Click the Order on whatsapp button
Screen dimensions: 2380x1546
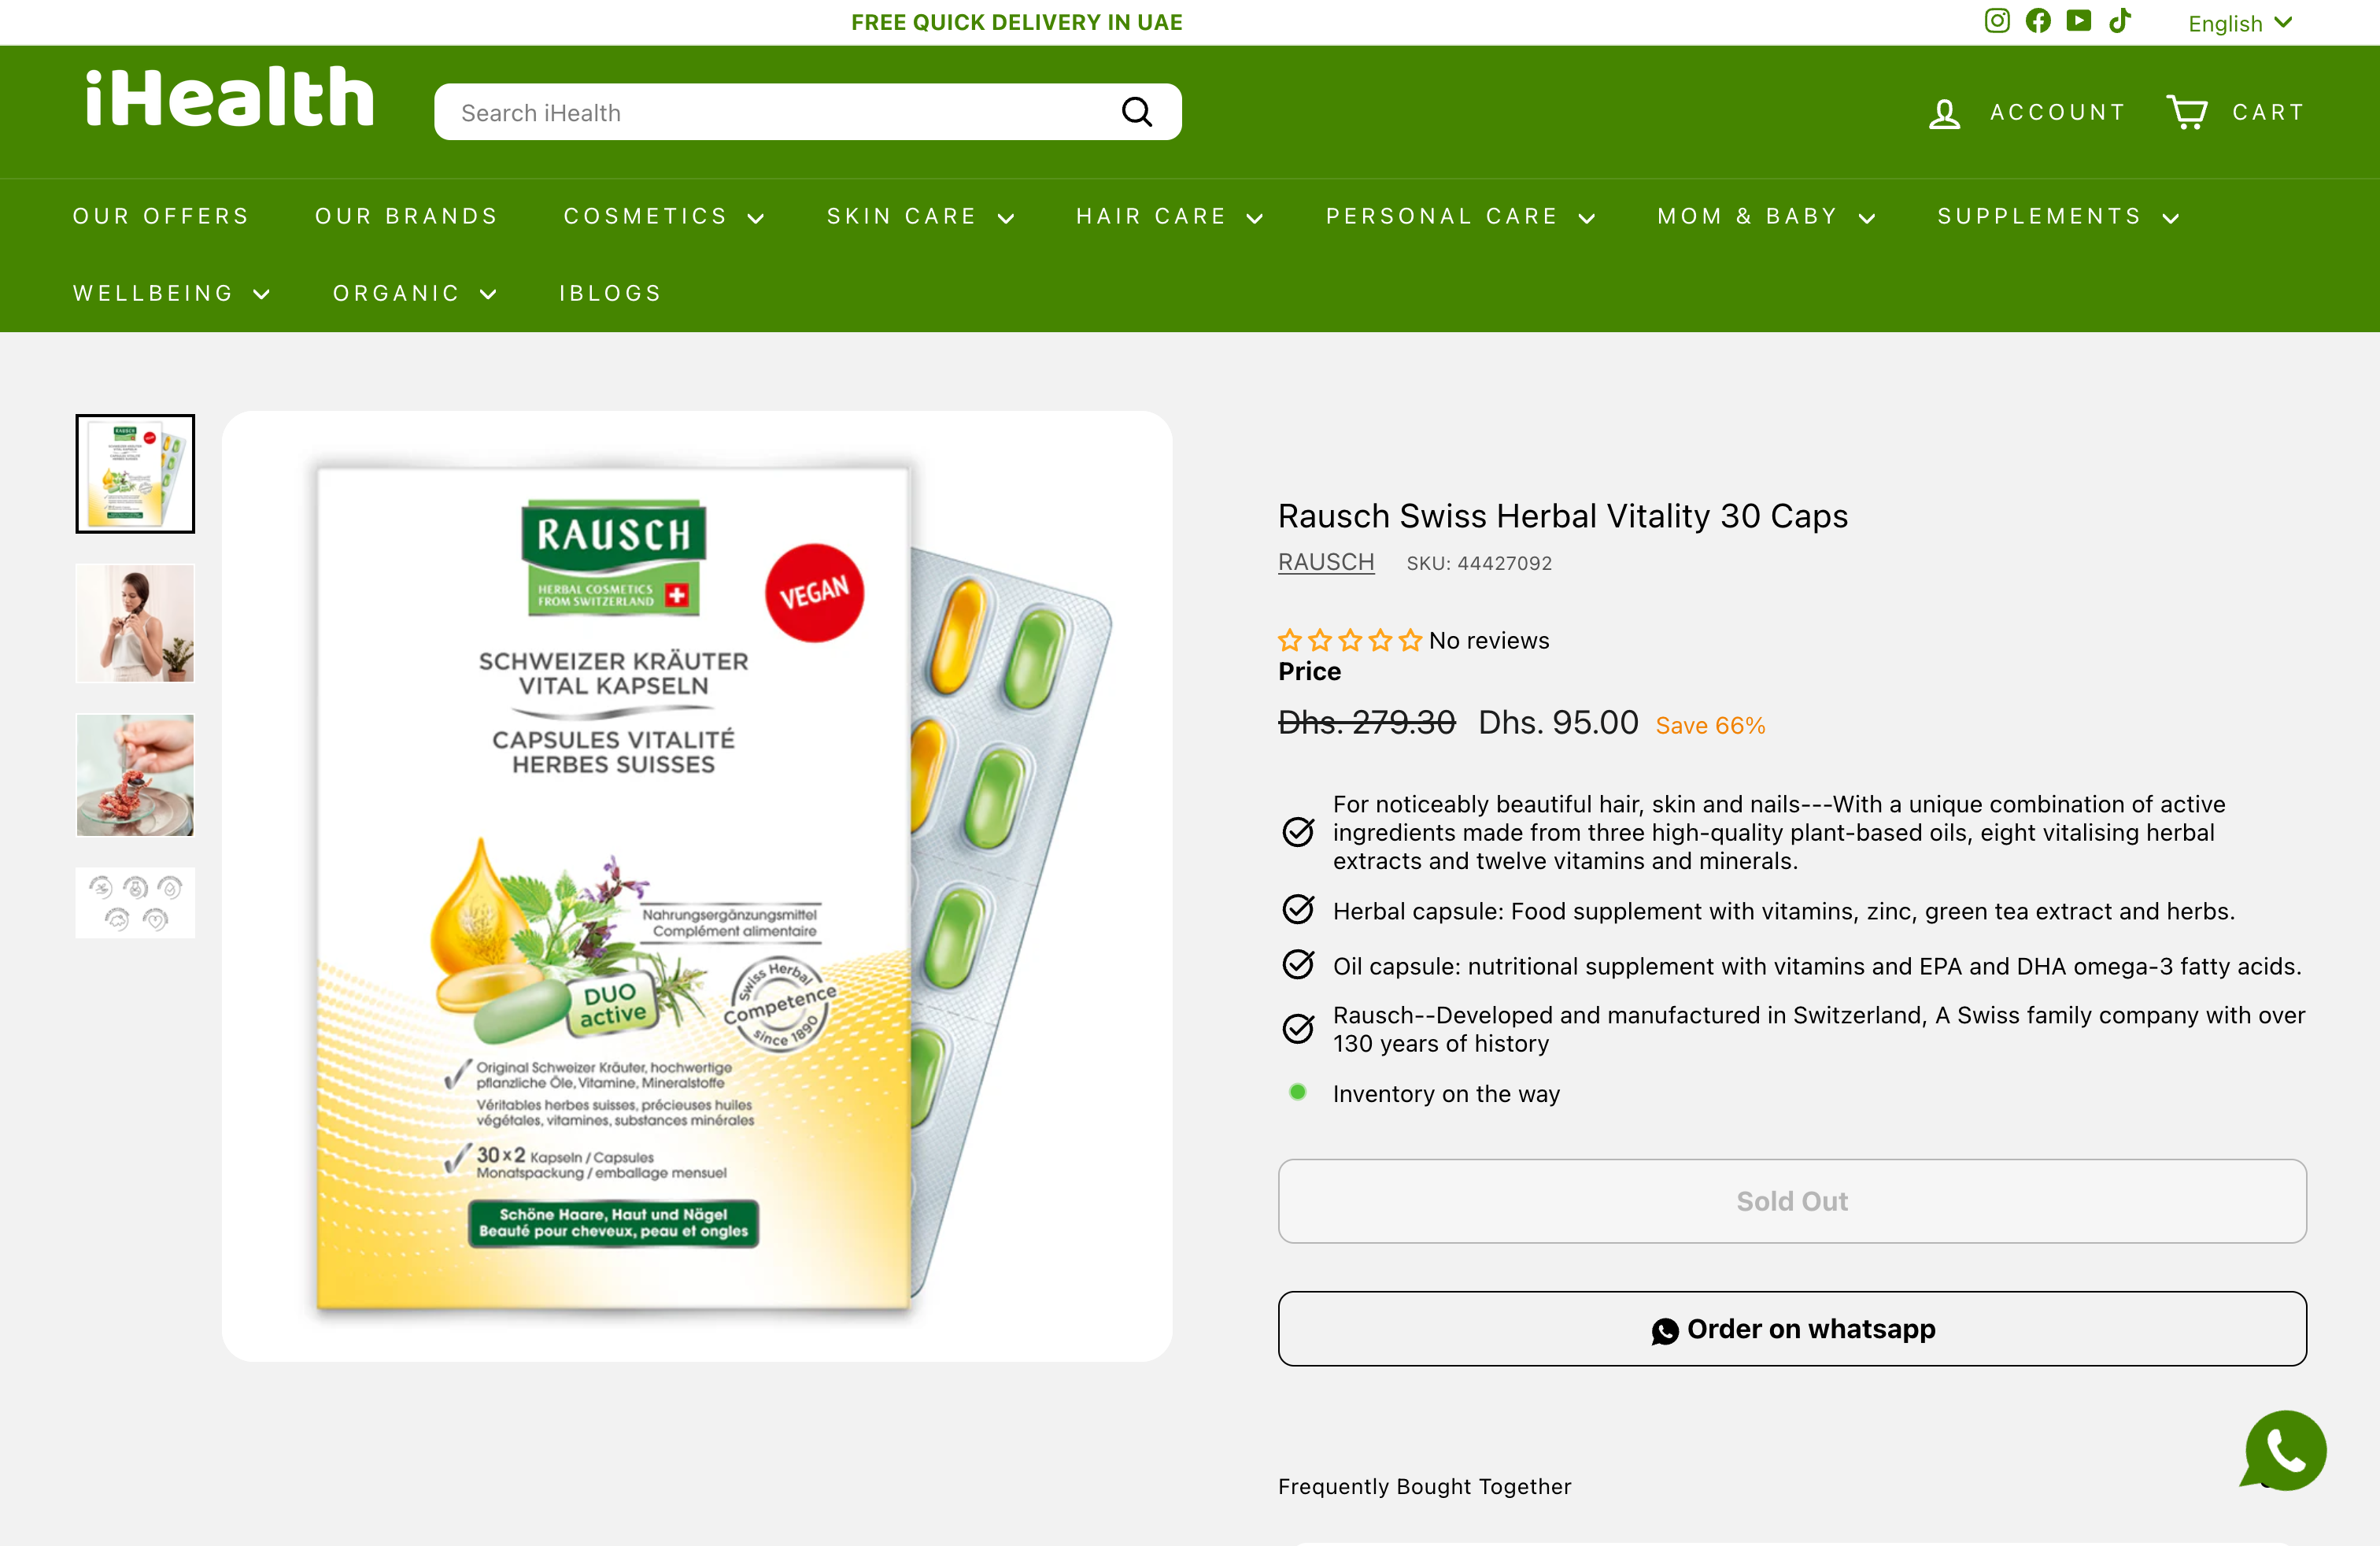pos(1791,1328)
